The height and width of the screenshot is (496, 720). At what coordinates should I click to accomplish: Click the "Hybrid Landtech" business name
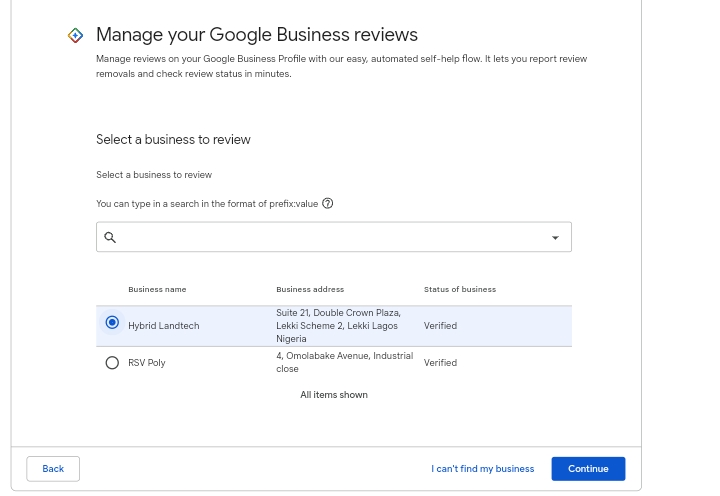click(163, 326)
